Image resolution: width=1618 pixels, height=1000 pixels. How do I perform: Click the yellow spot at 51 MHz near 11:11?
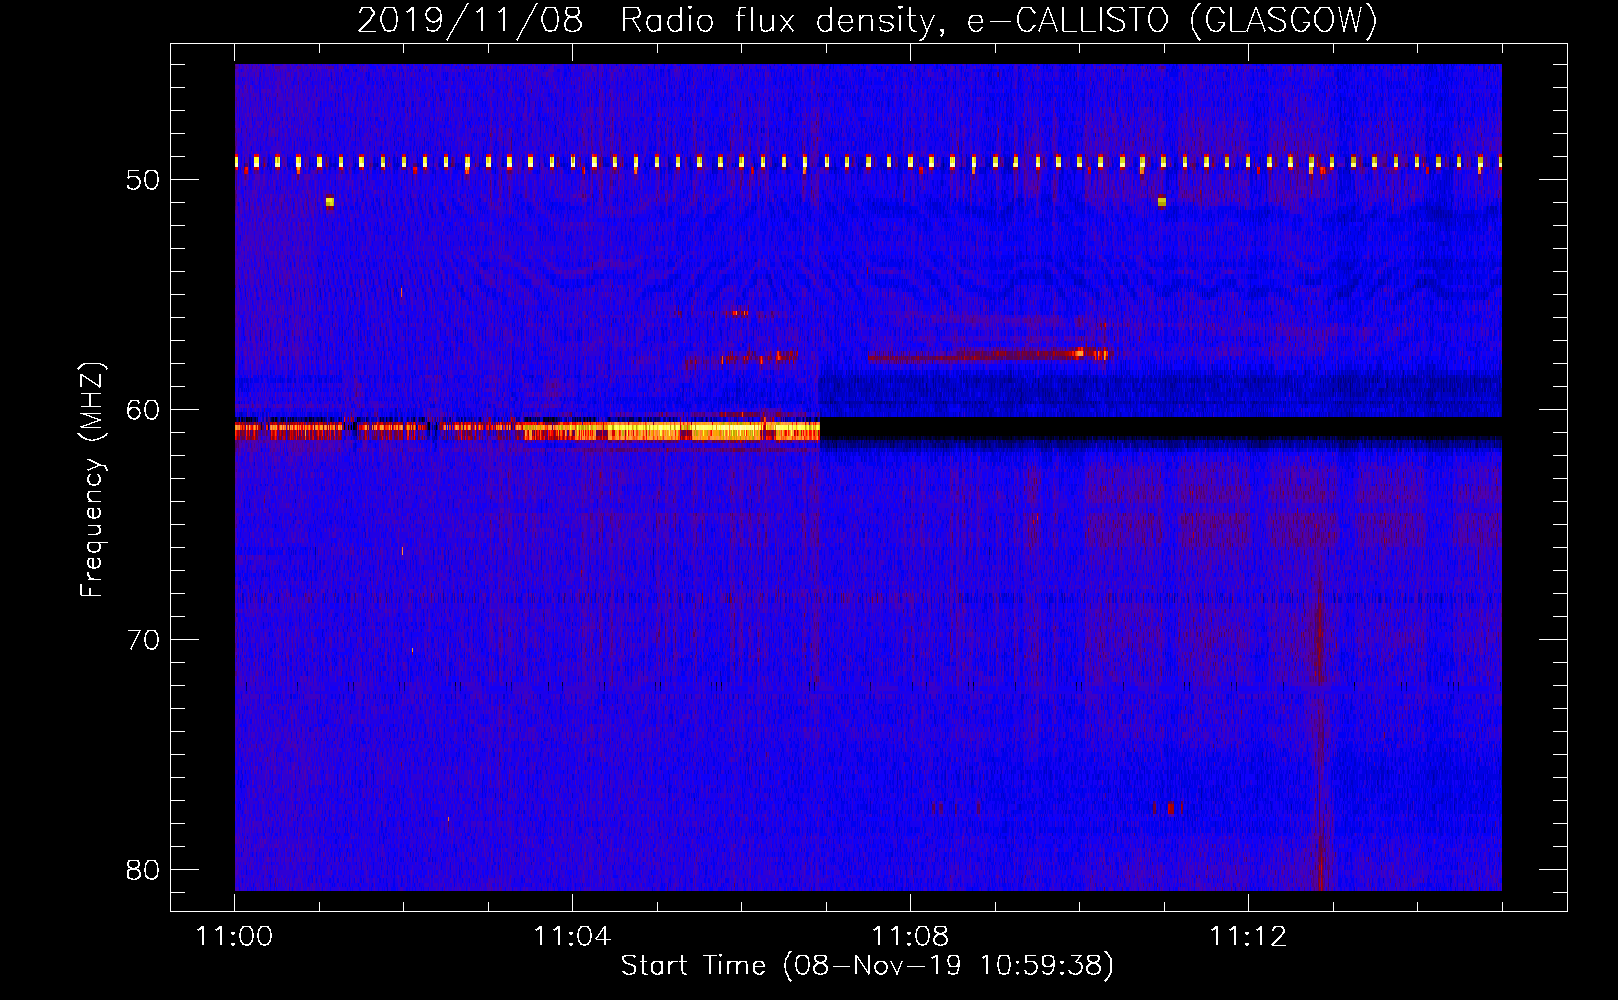click(1162, 202)
